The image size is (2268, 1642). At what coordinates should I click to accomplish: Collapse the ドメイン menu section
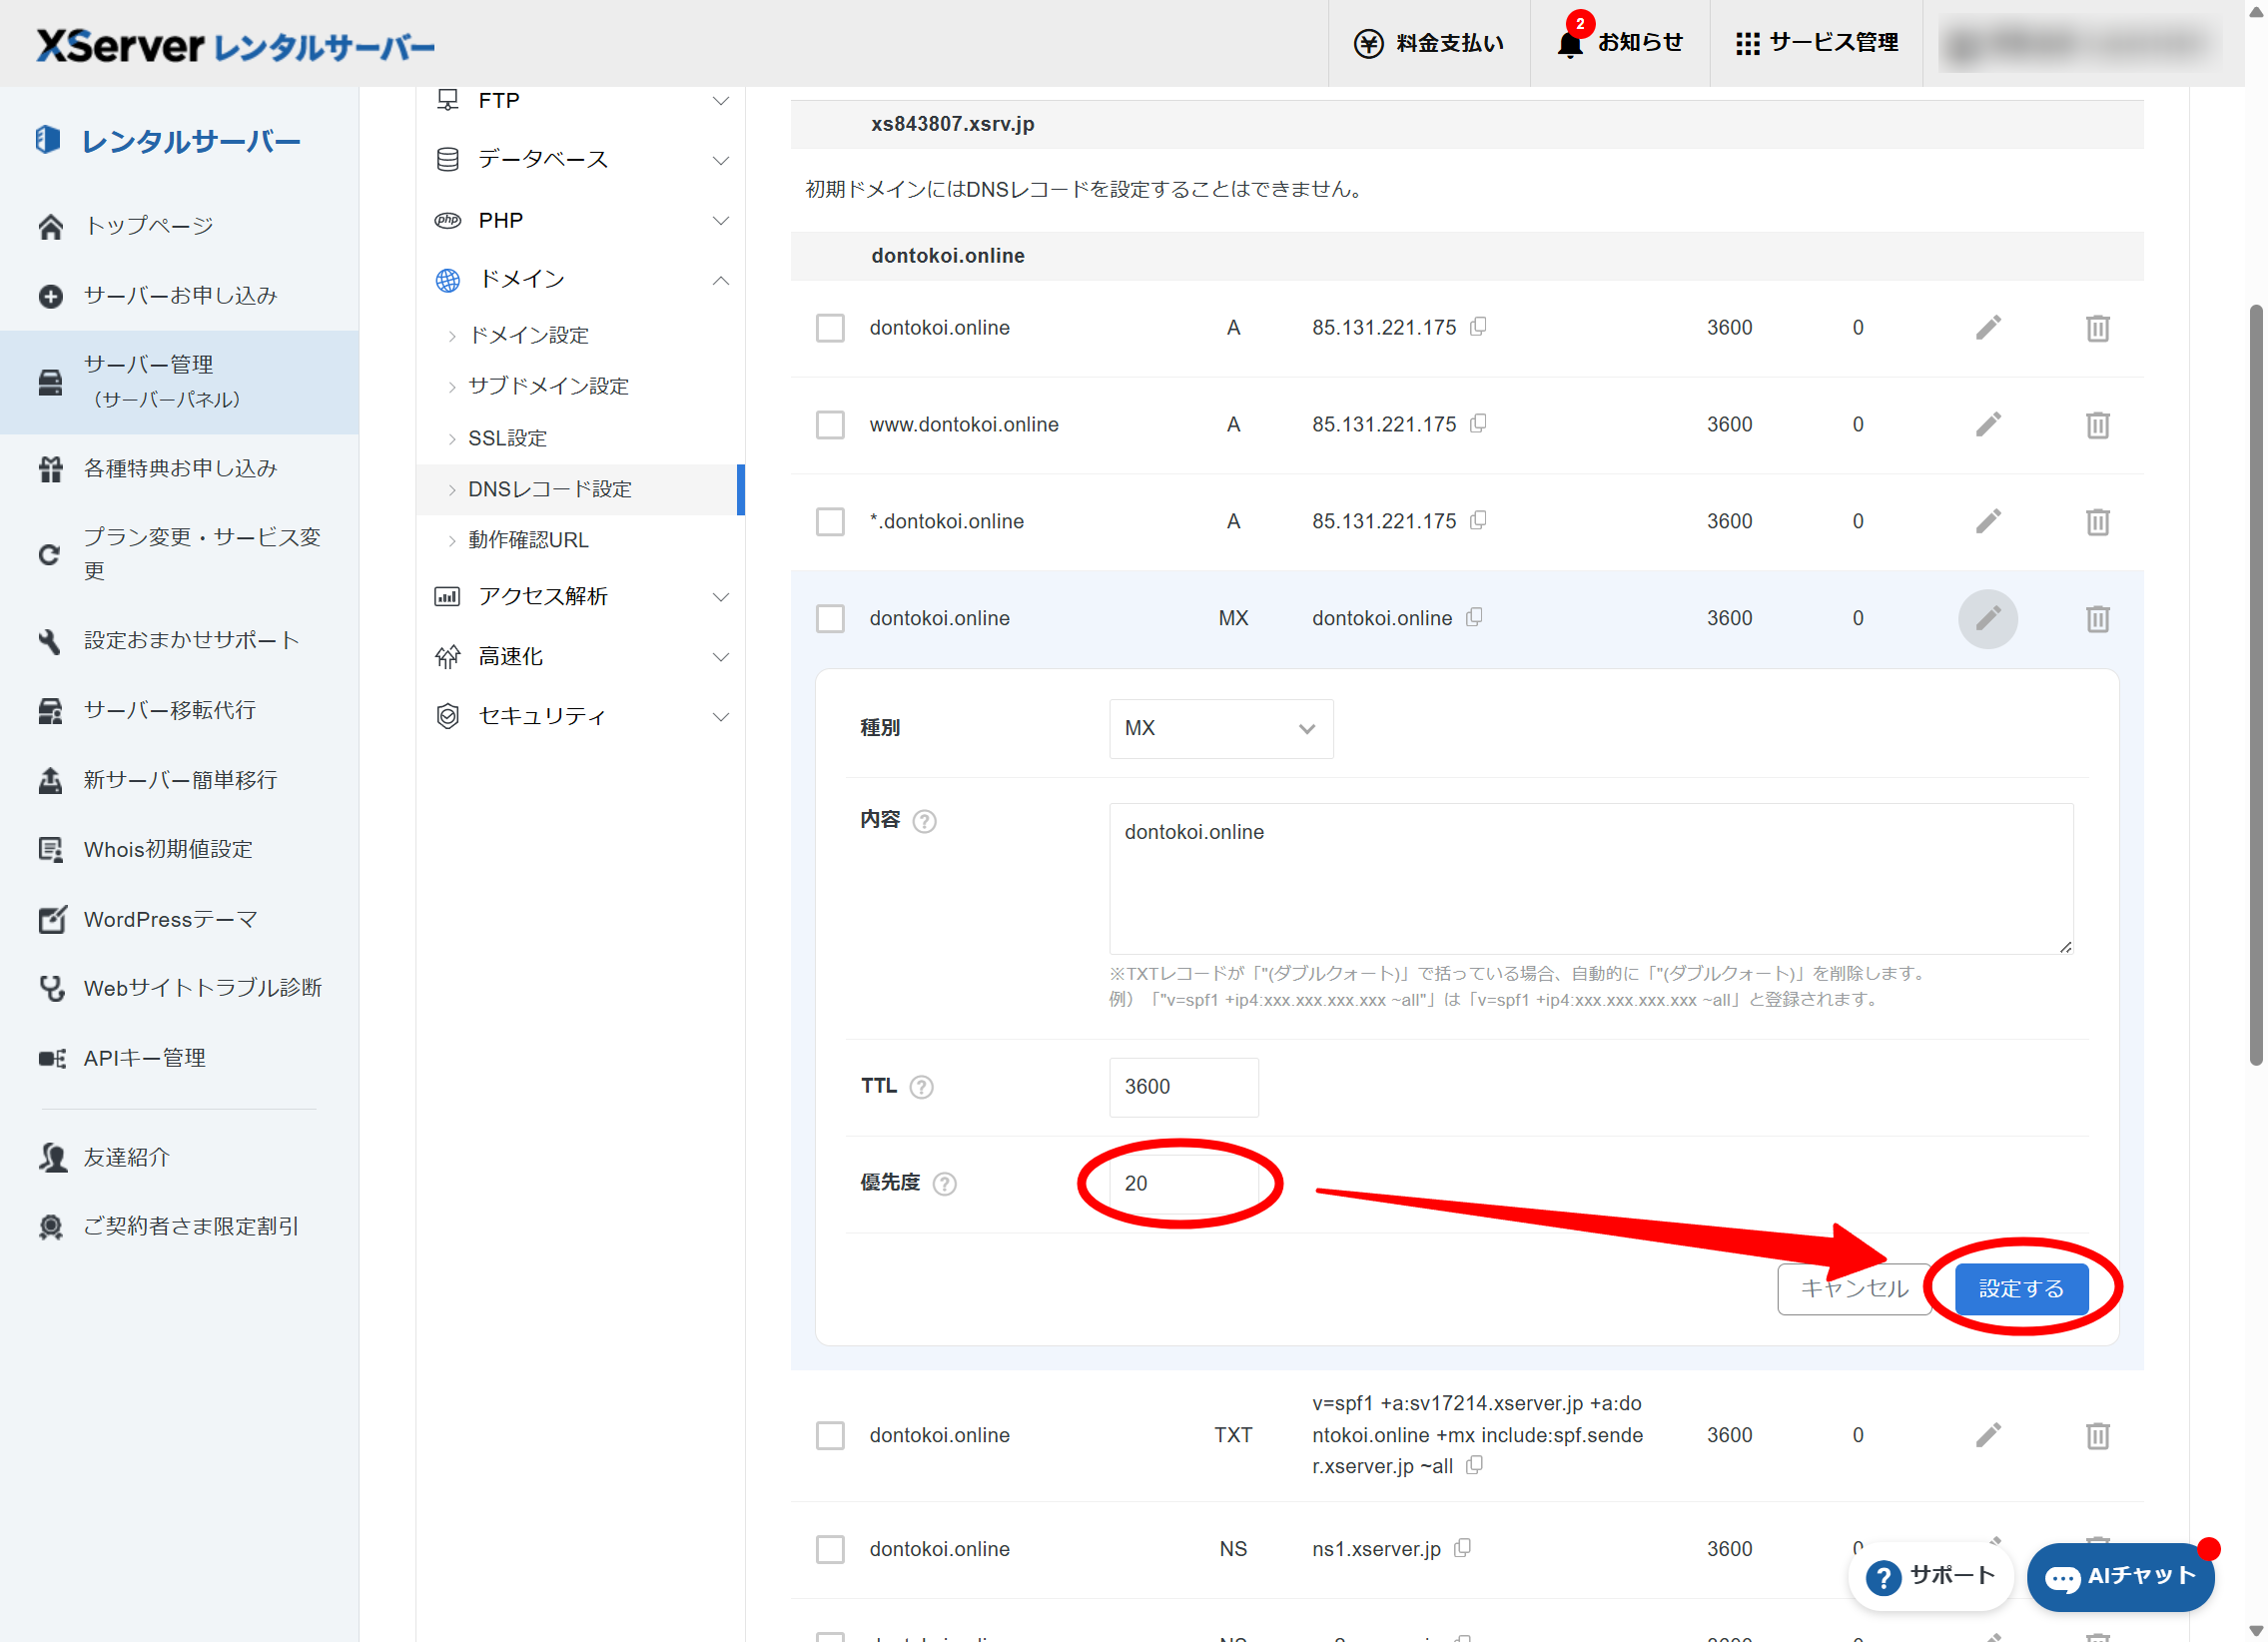click(581, 279)
